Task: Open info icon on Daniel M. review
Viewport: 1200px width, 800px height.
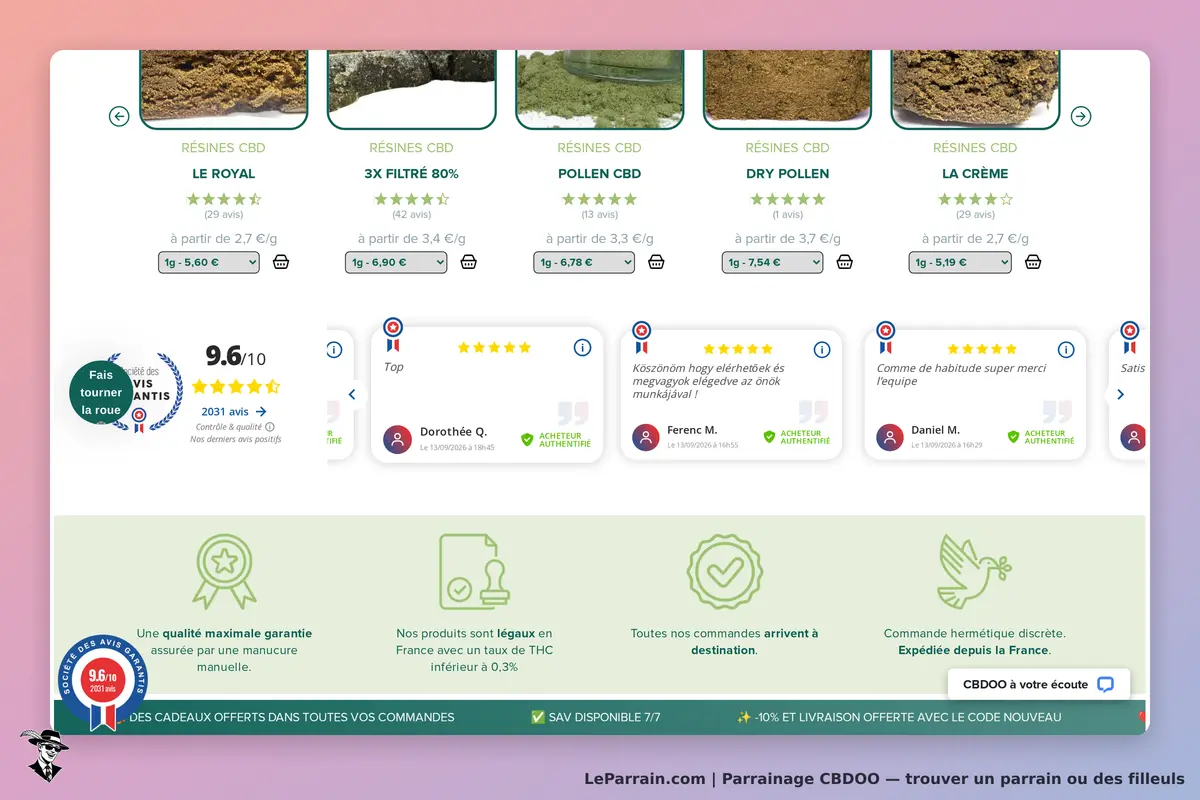Action: click(x=1066, y=349)
